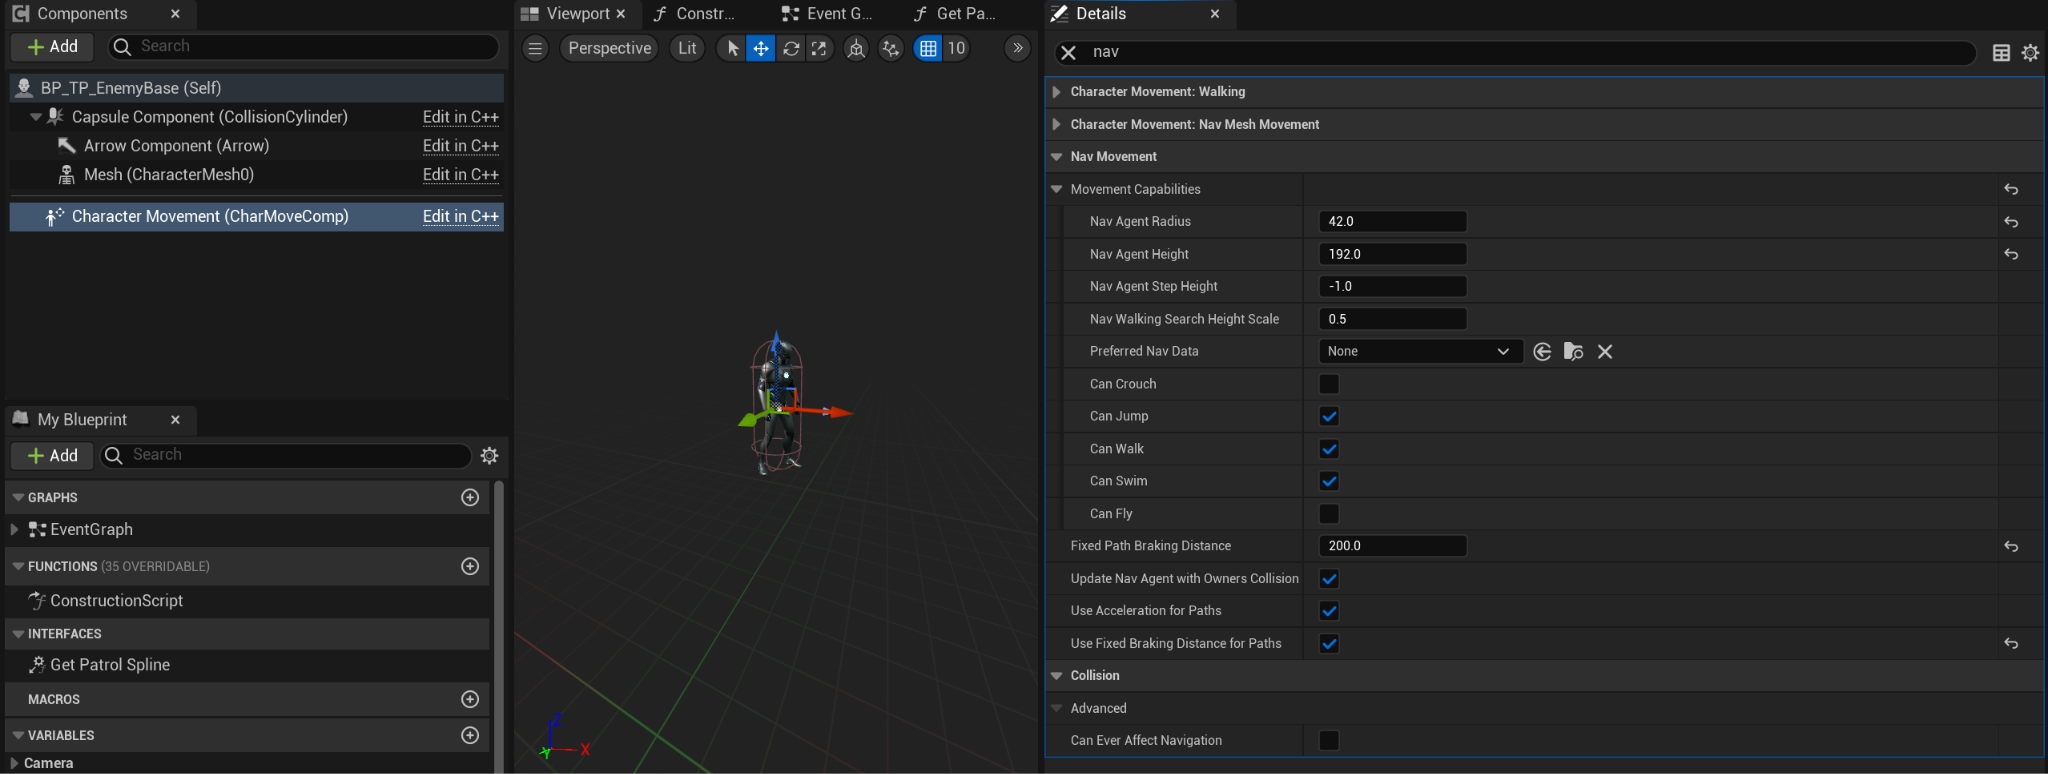Browse to Preferred Nav Data in Content Browser
Image resolution: width=2048 pixels, height=774 pixels.
[x=1573, y=352]
